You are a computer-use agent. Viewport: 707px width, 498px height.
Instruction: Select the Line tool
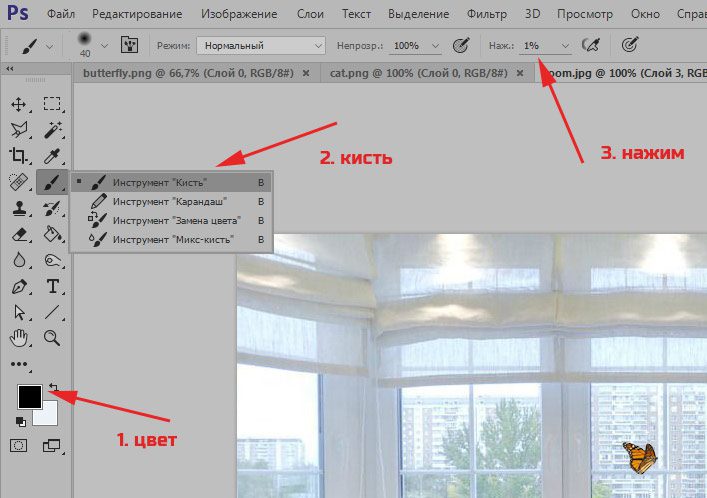52,312
